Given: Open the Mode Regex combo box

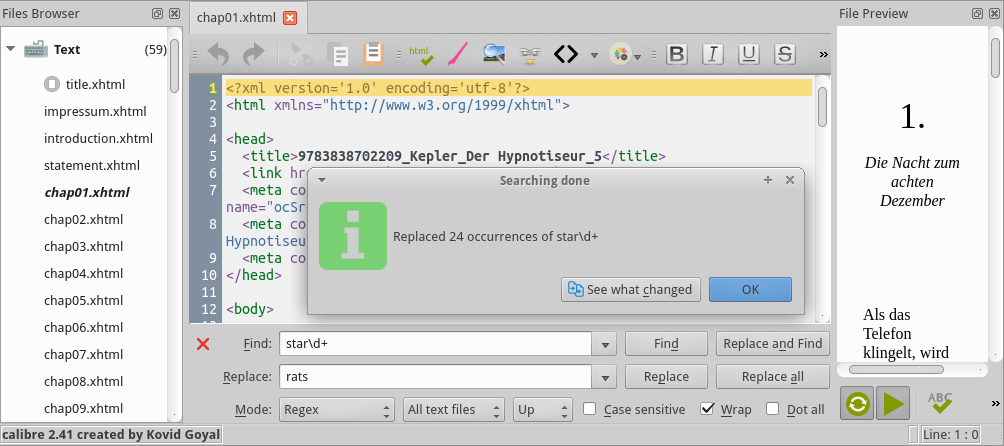Looking at the screenshot, I should (337, 410).
